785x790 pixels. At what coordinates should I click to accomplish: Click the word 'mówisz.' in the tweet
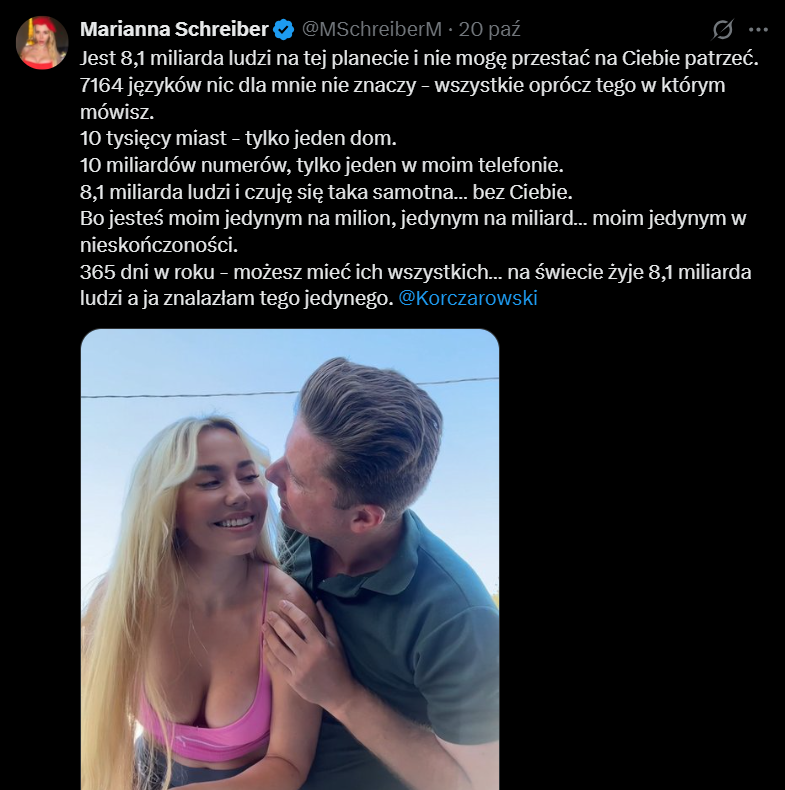pyautogui.click(x=114, y=111)
